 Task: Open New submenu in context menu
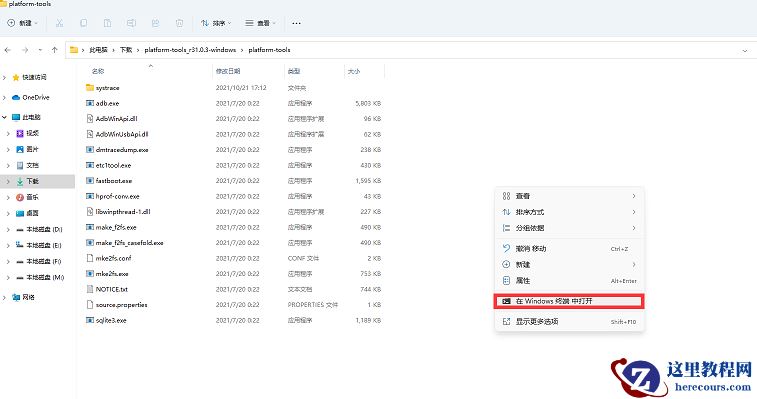569,264
